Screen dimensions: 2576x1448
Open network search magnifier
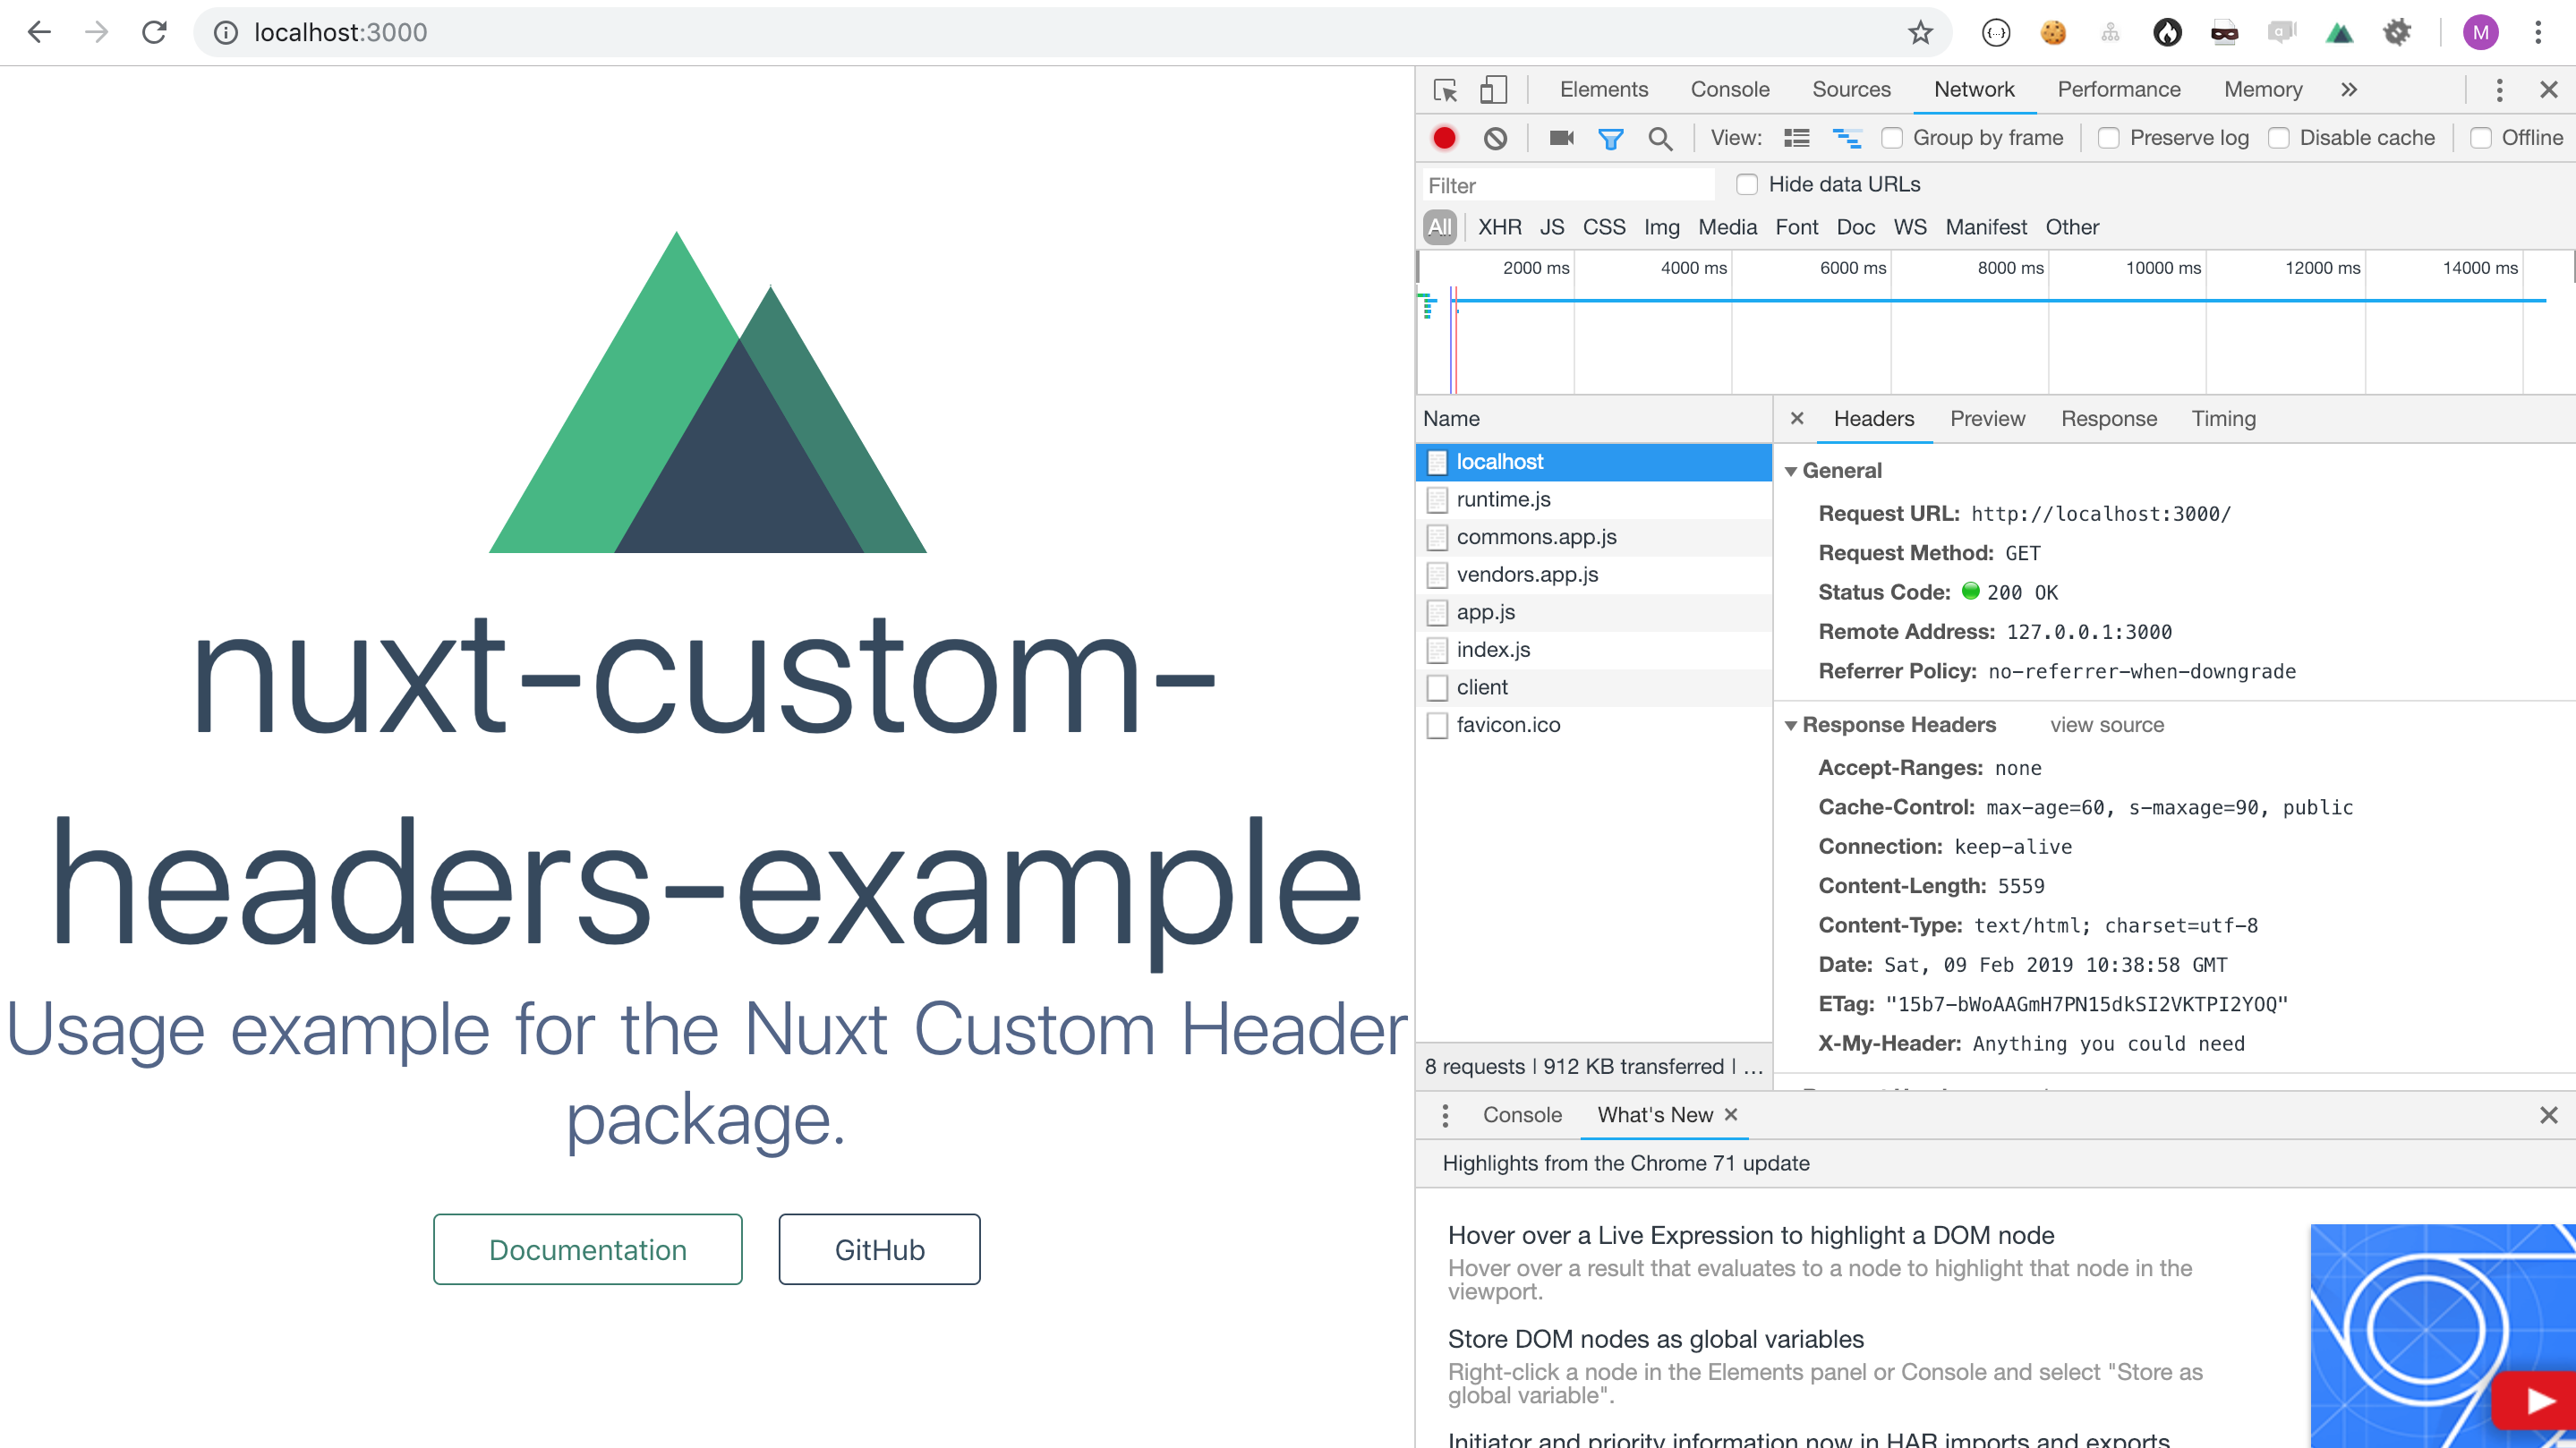pos(1660,138)
